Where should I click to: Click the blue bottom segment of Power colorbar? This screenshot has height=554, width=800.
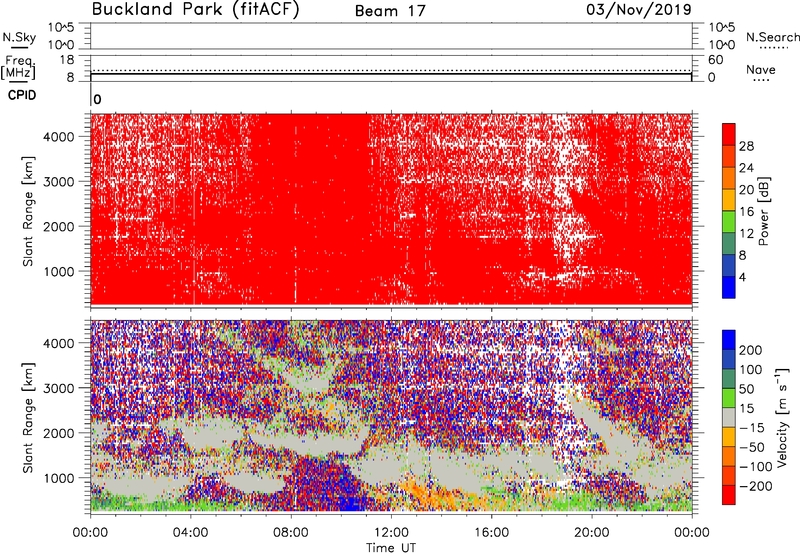(729, 287)
